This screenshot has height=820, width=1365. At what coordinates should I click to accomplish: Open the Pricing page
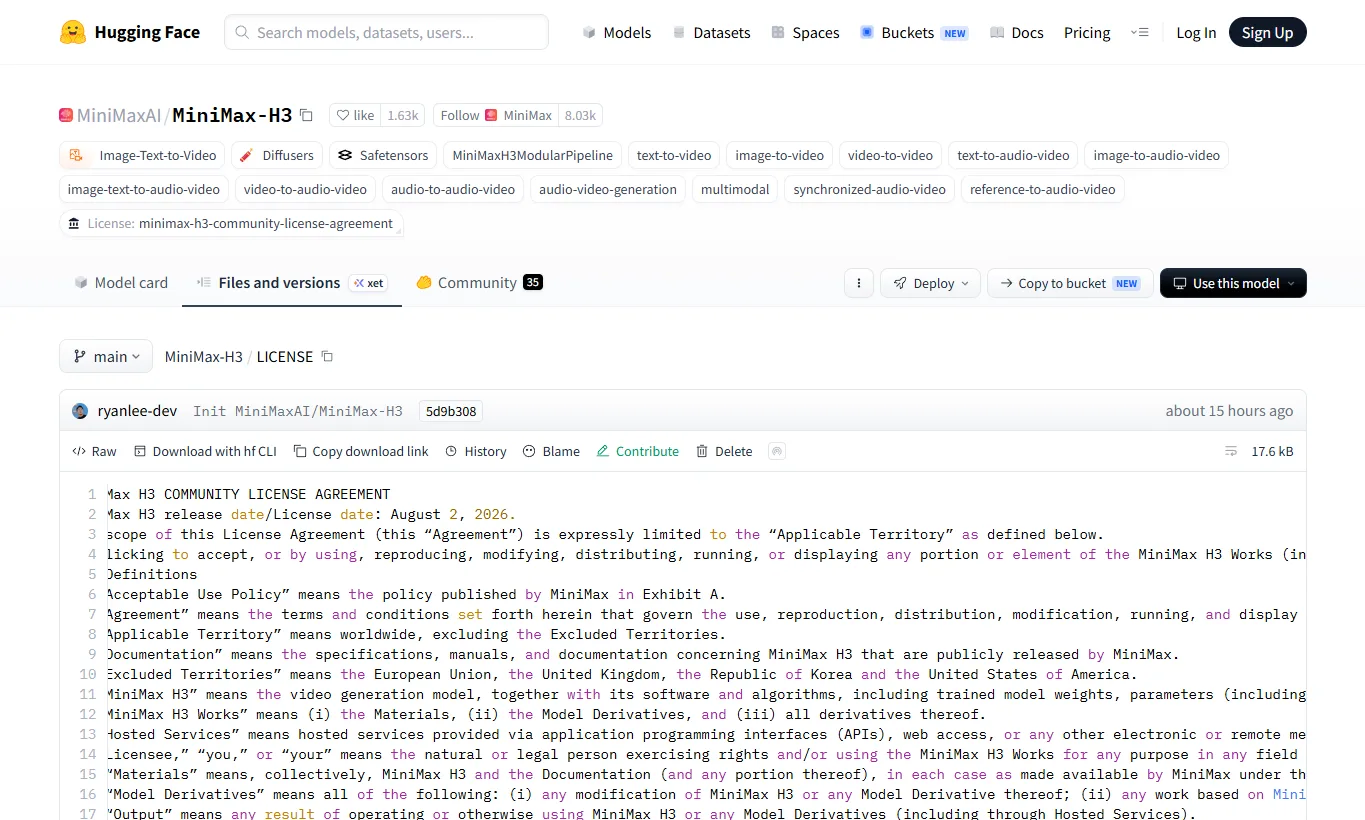coord(1087,32)
